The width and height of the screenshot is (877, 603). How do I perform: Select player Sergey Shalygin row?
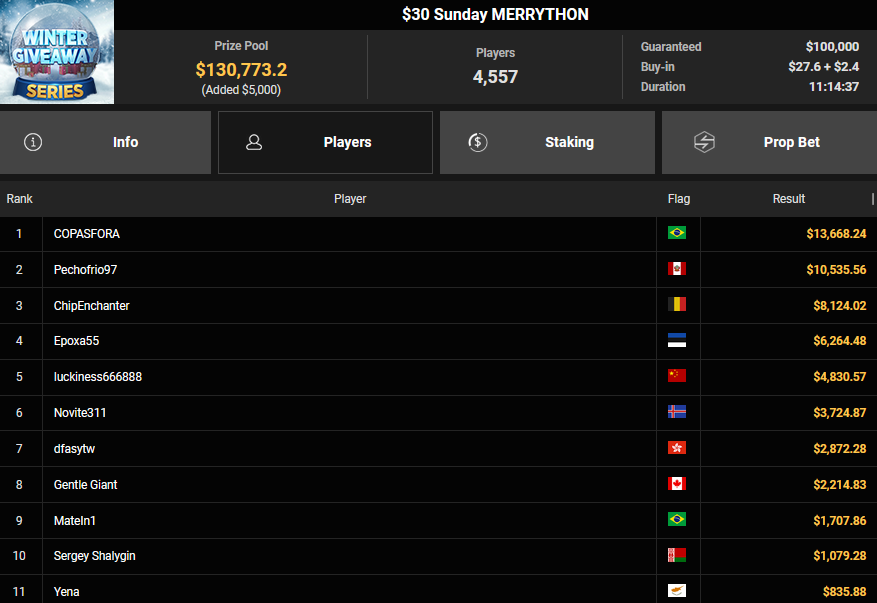[x=93, y=556]
